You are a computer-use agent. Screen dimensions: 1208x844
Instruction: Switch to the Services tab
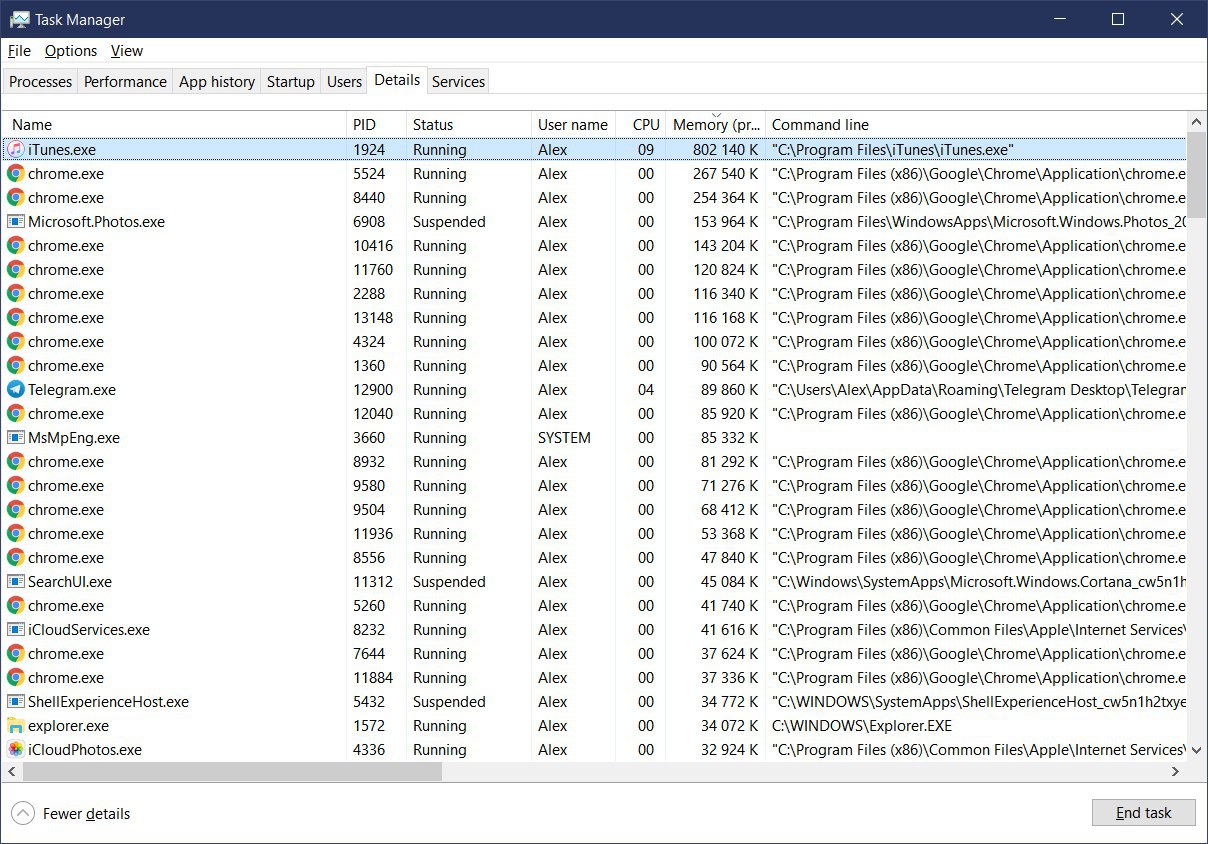[x=458, y=82]
